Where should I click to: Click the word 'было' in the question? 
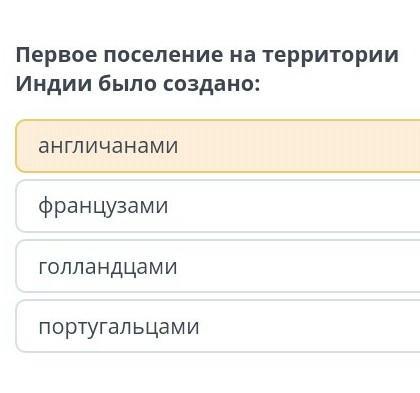[x=127, y=84]
